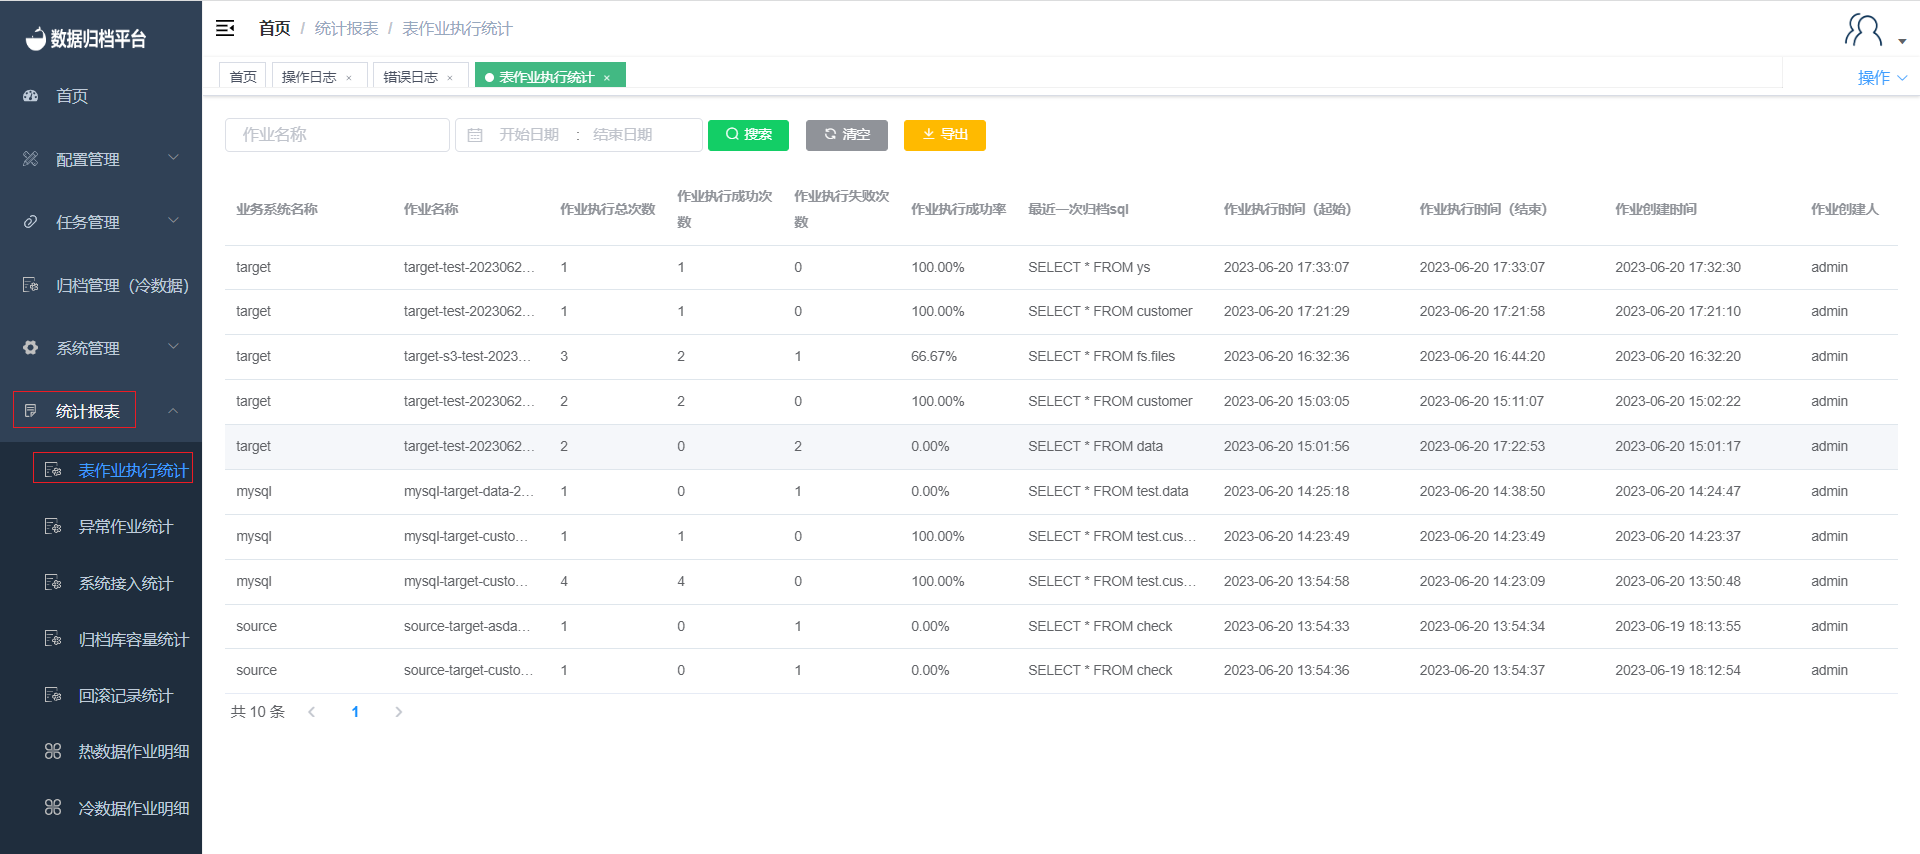Click the 66.67% success rate cell
Viewport: 1920px width, 854px height.
pyautogui.click(x=934, y=356)
